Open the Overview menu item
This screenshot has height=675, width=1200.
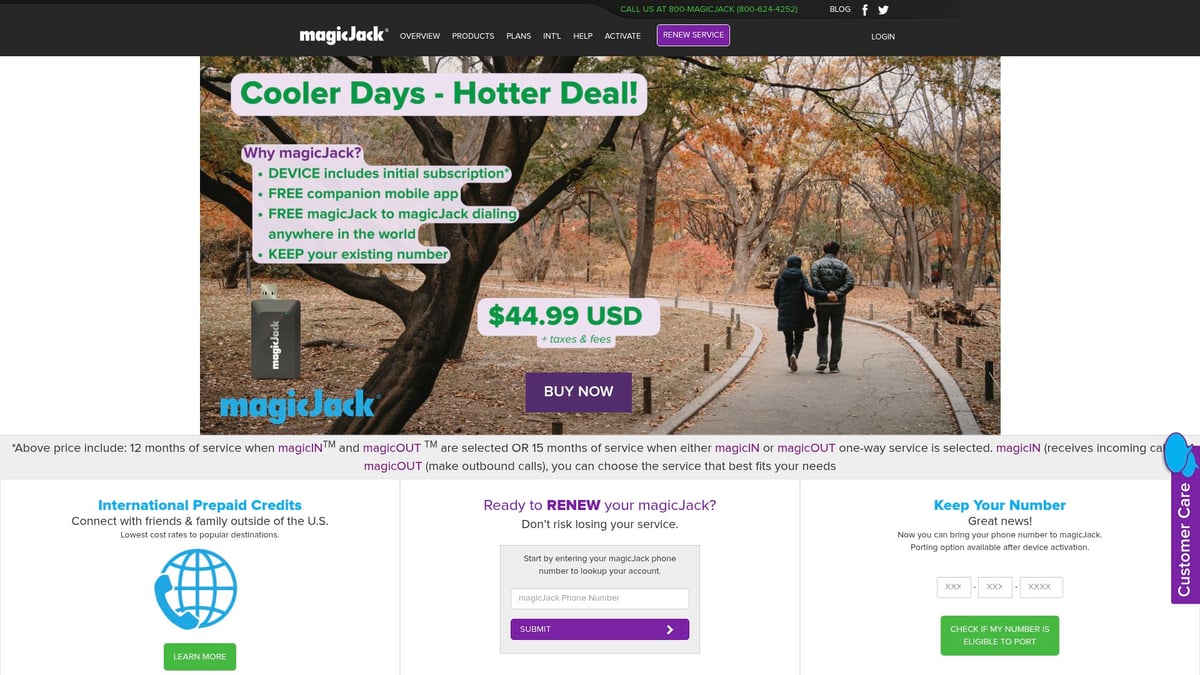click(x=420, y=36)
